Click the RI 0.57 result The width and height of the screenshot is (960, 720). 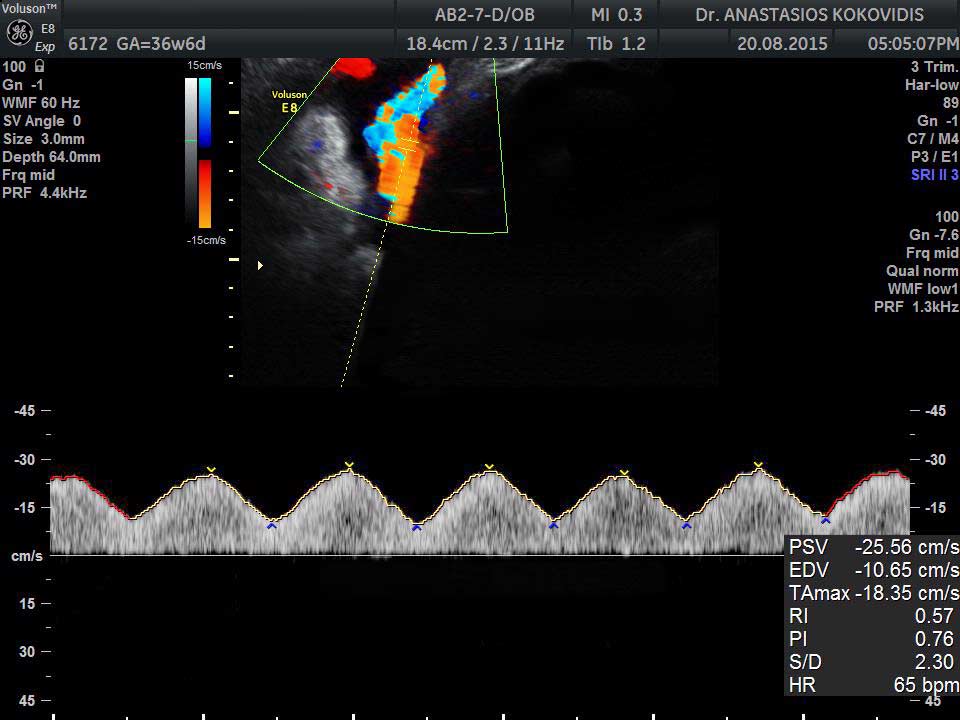coord(871,616)
